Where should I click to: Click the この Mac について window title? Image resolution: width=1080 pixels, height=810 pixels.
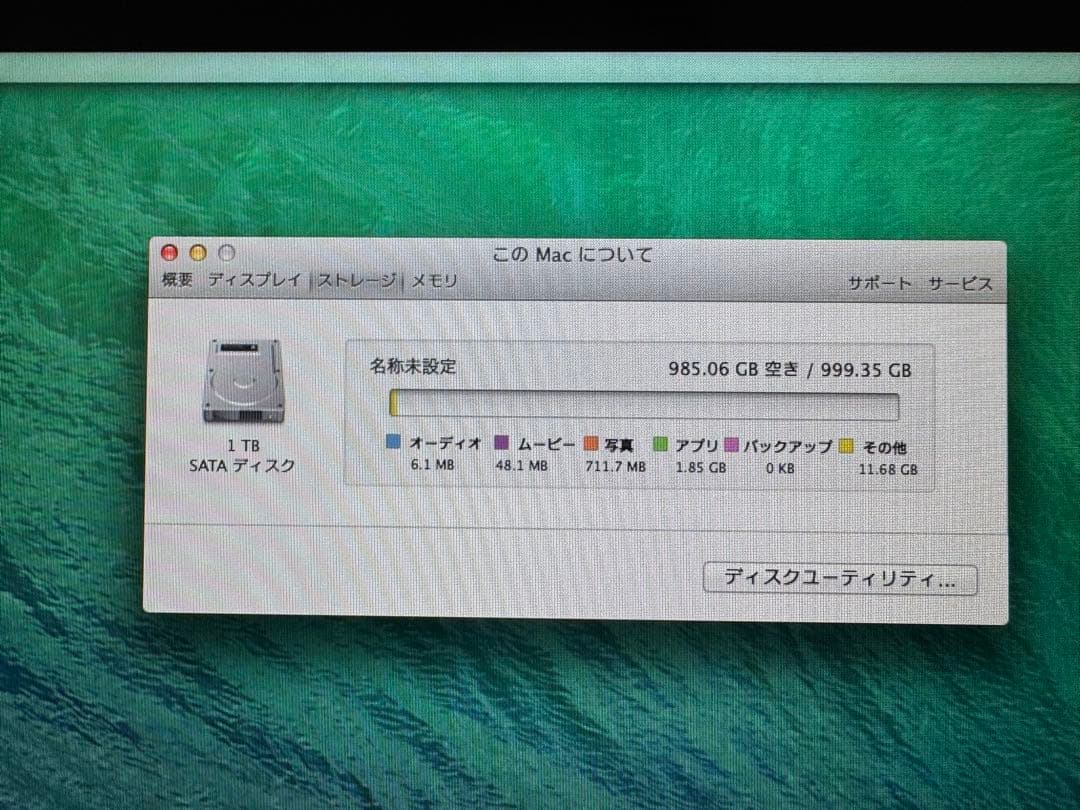(572, 255)
